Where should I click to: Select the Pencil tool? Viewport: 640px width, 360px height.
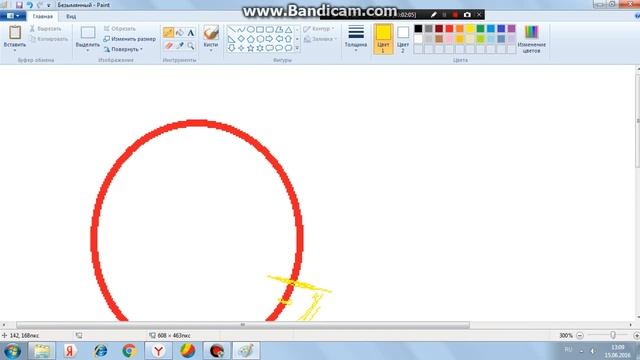point(168,33)
